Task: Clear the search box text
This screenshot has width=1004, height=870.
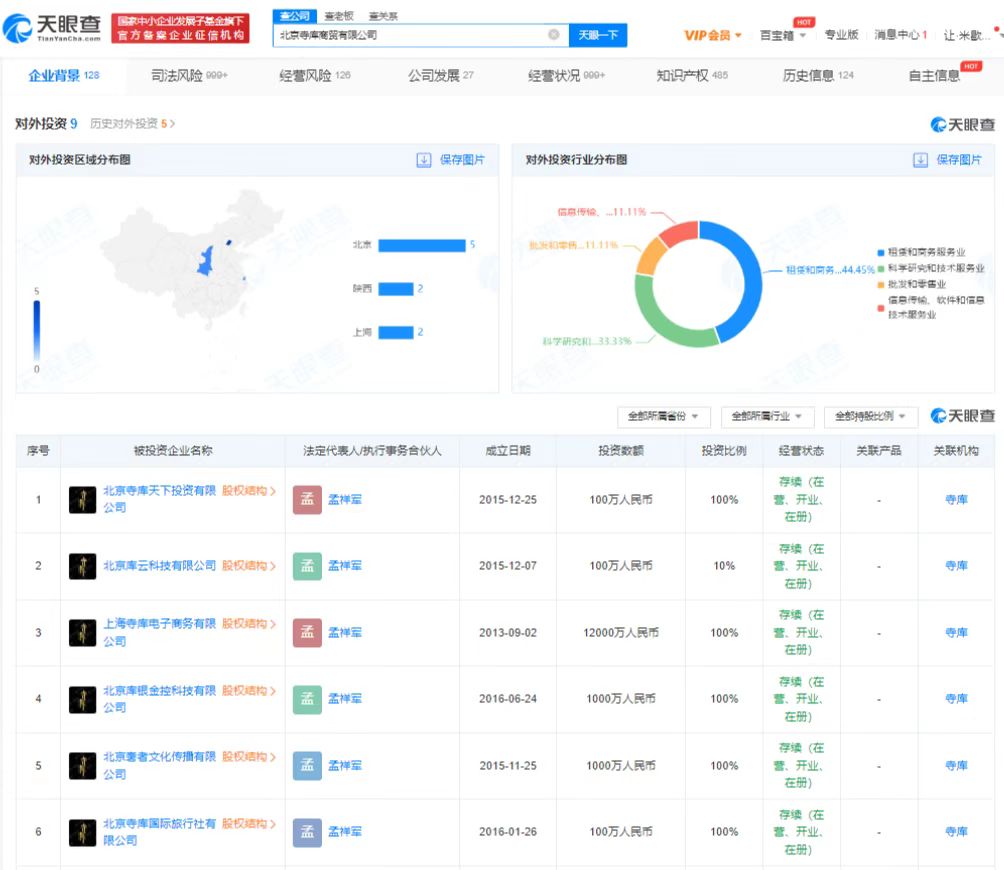Action: [x=554, y=35]
